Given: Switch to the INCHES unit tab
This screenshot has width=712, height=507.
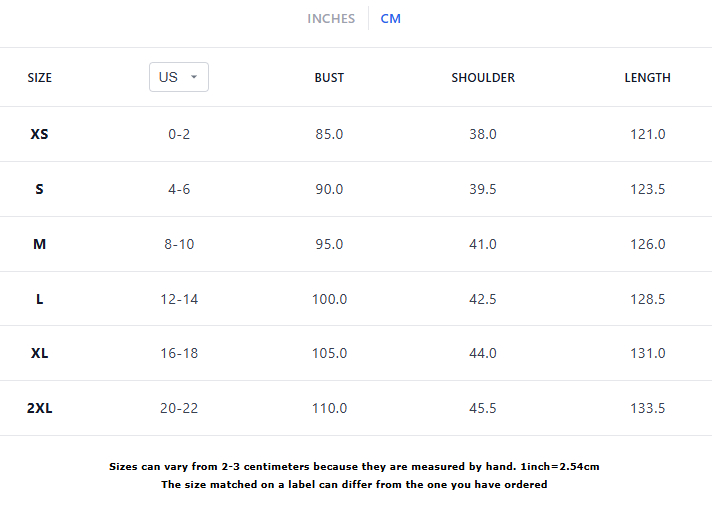Looking at the screenshot, I should pyautogui.click(x=331, y=19).
